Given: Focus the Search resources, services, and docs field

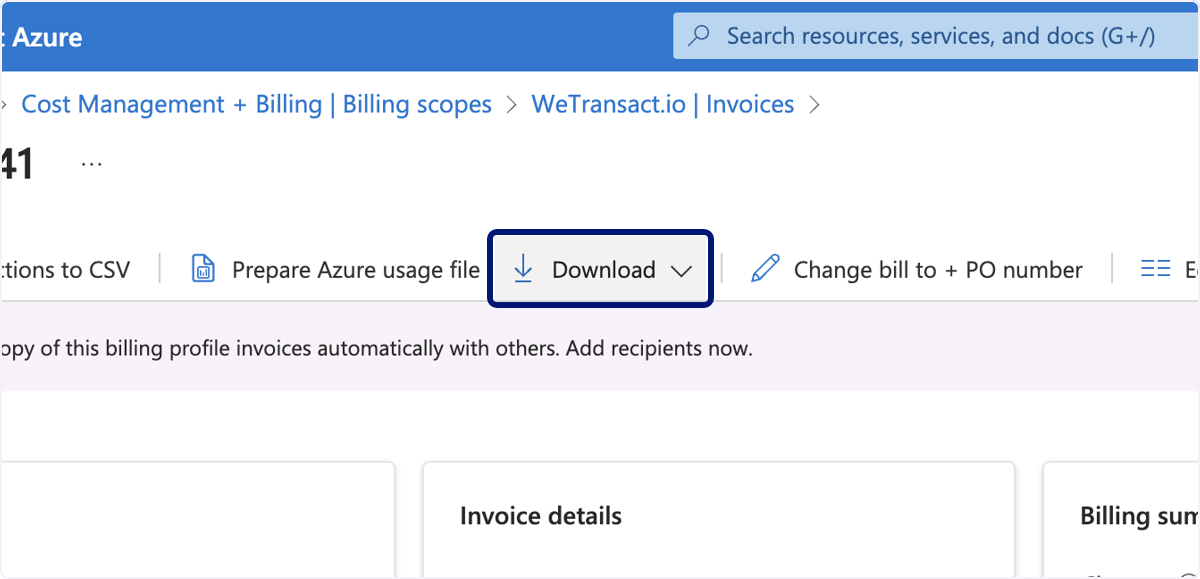Looking at the screenshot, I should [x=936, y=36].
